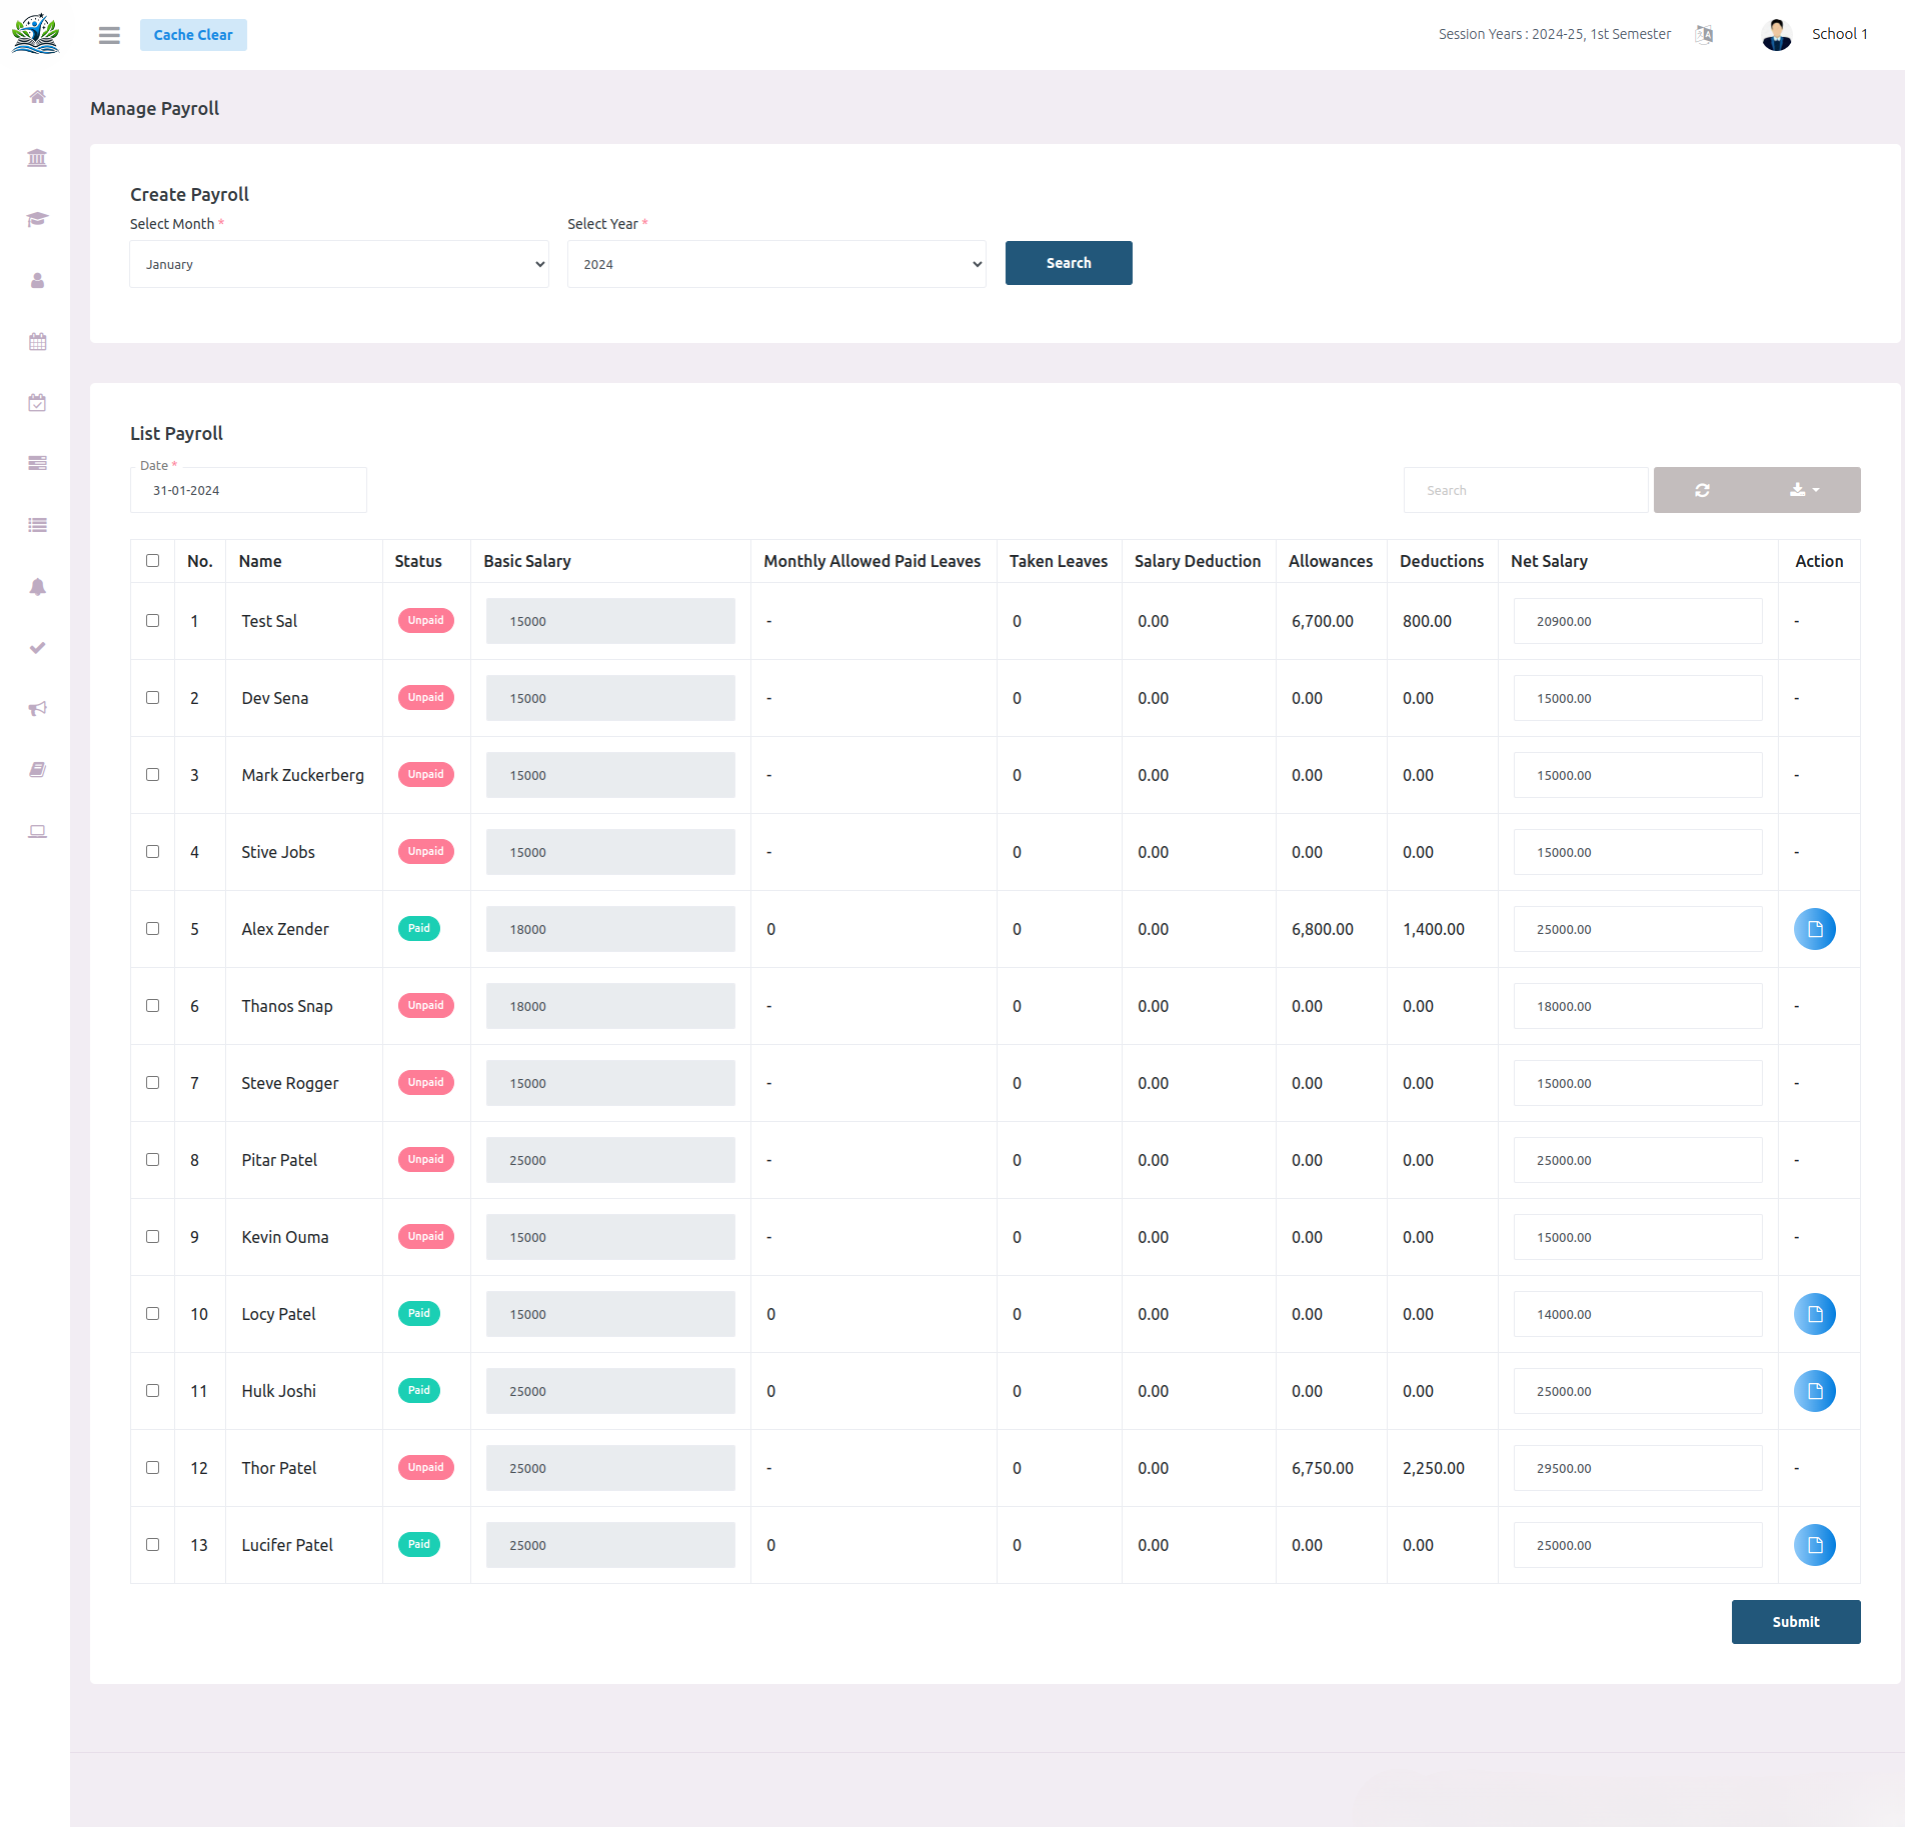
Task: Tick the checkbox for Pitar Patel
Action: point(152,1160)
